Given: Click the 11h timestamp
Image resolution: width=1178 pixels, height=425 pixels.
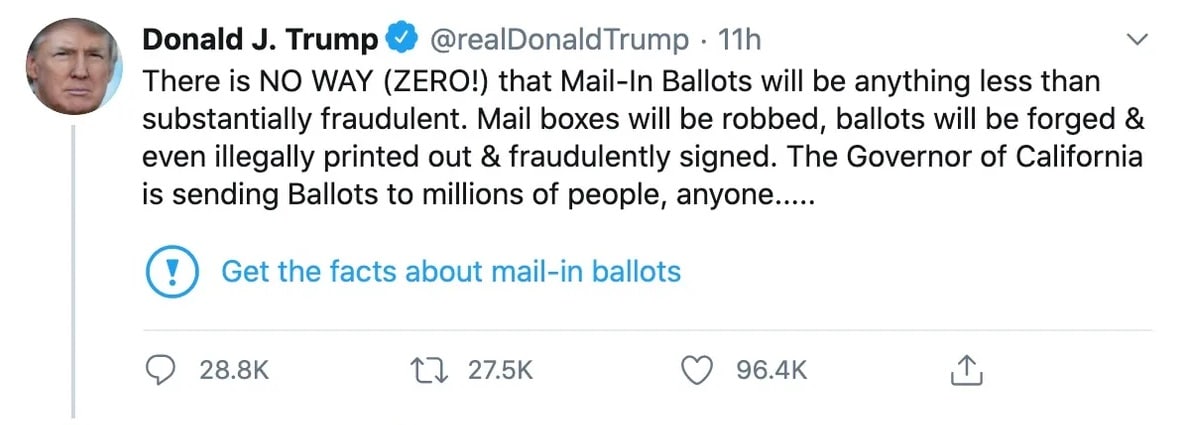Looking at the screenshot, I should pyautogui.click(x=740, y=40).
